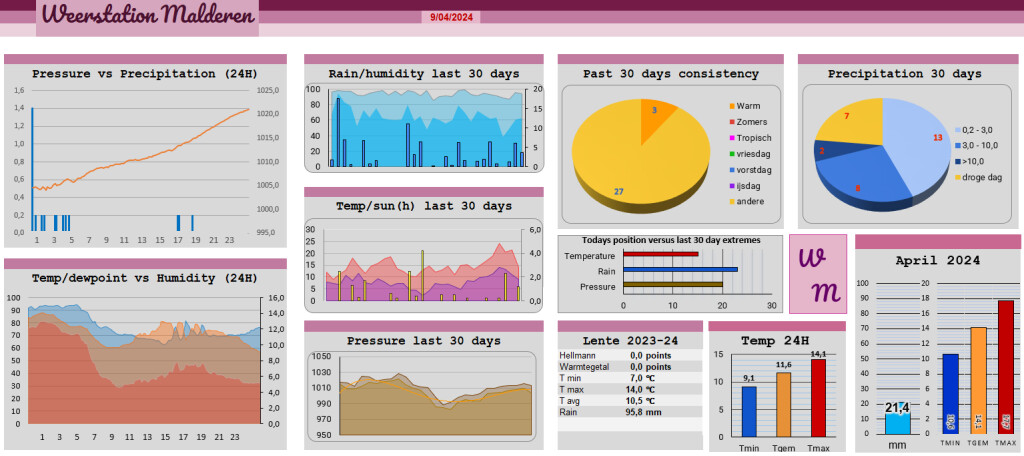Click the blue Rain position bar

[680, 269]
